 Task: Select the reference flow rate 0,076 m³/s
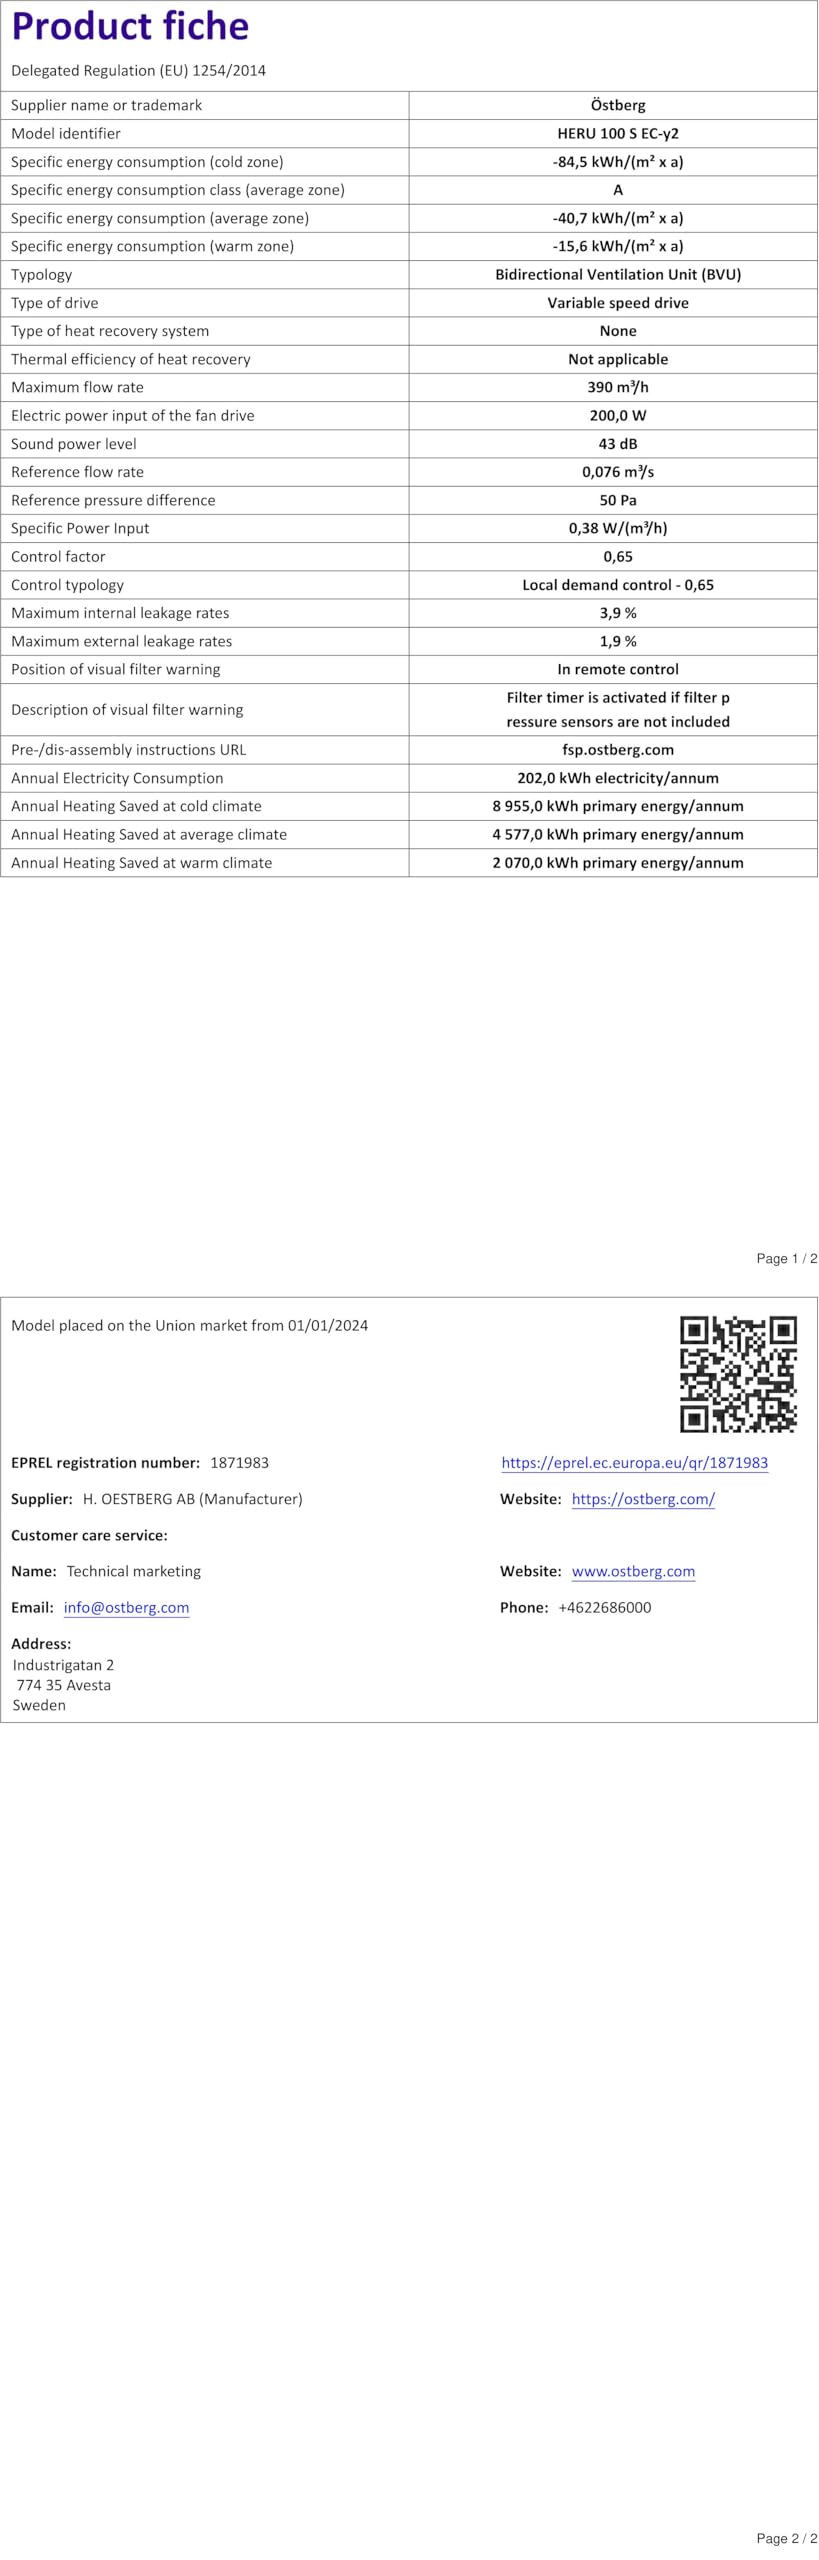pos(618,471)
